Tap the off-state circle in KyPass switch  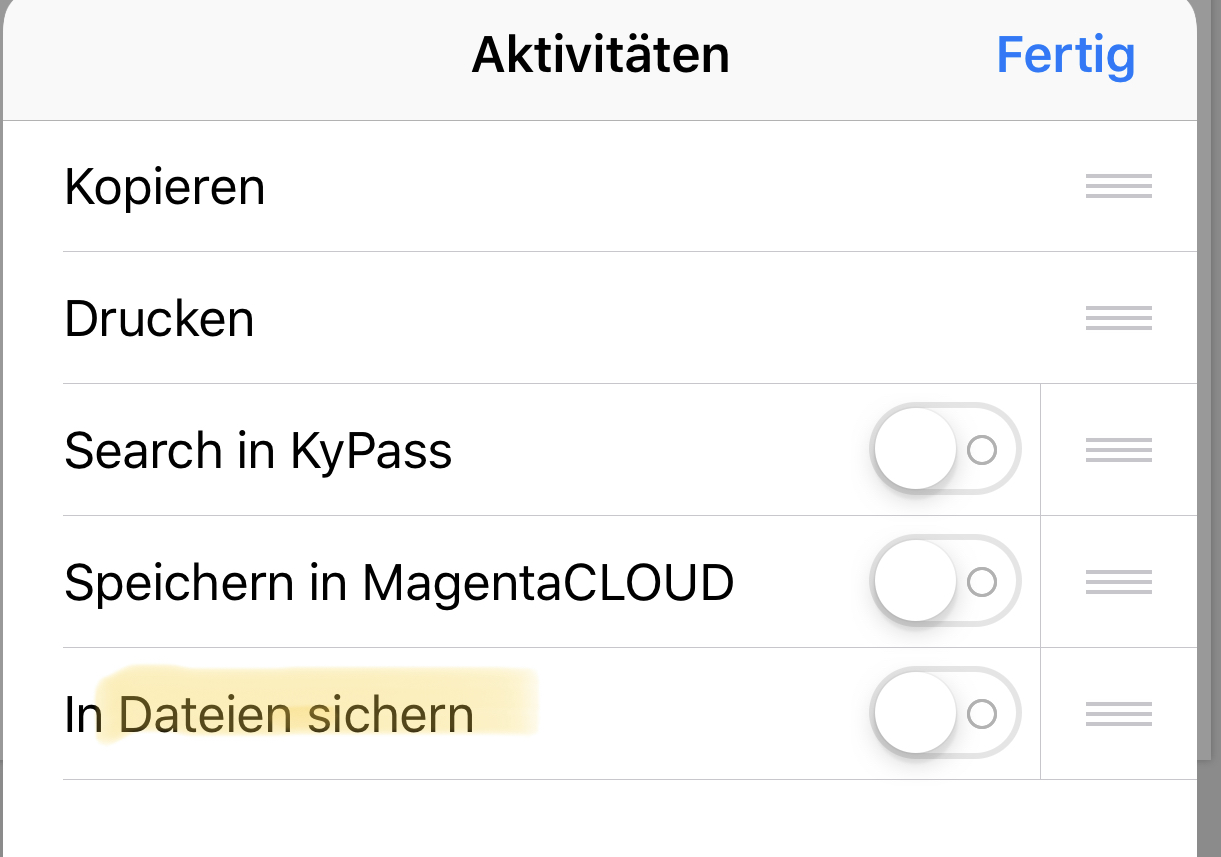(x=982, y=451)
